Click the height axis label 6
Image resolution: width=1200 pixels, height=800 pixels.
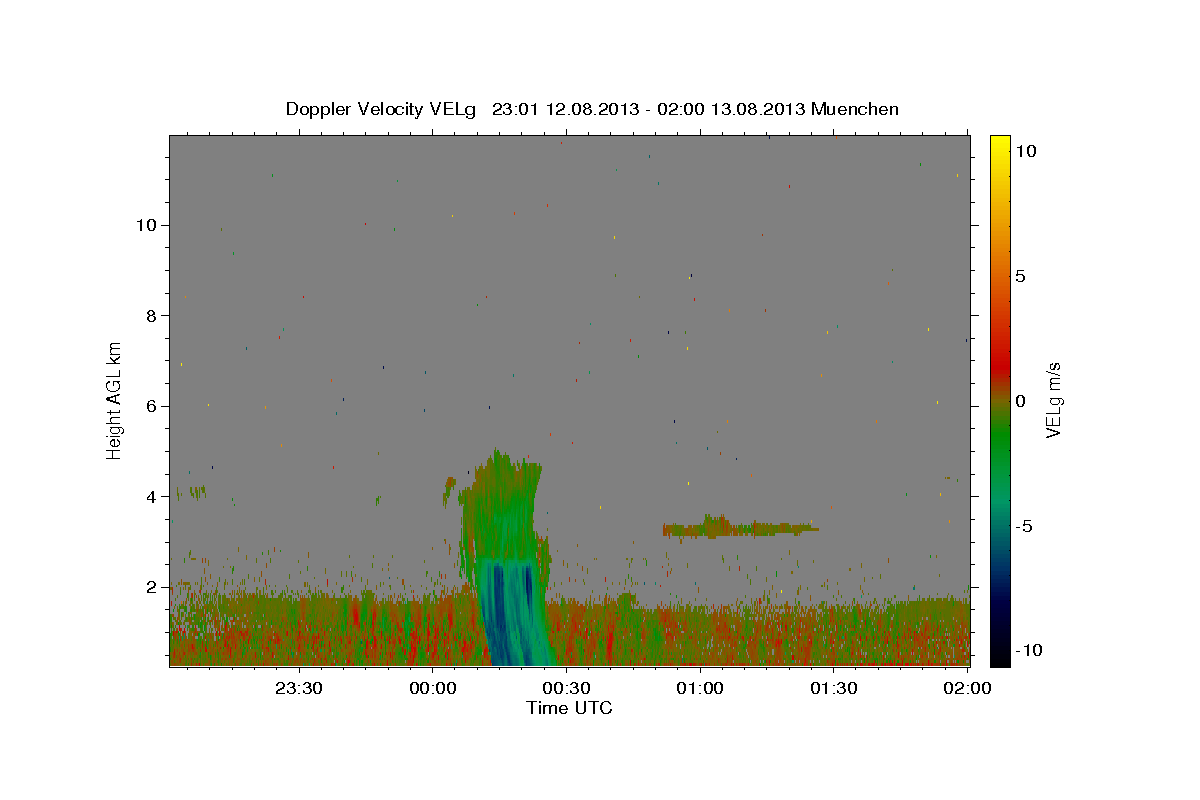(x=150, y=406)
